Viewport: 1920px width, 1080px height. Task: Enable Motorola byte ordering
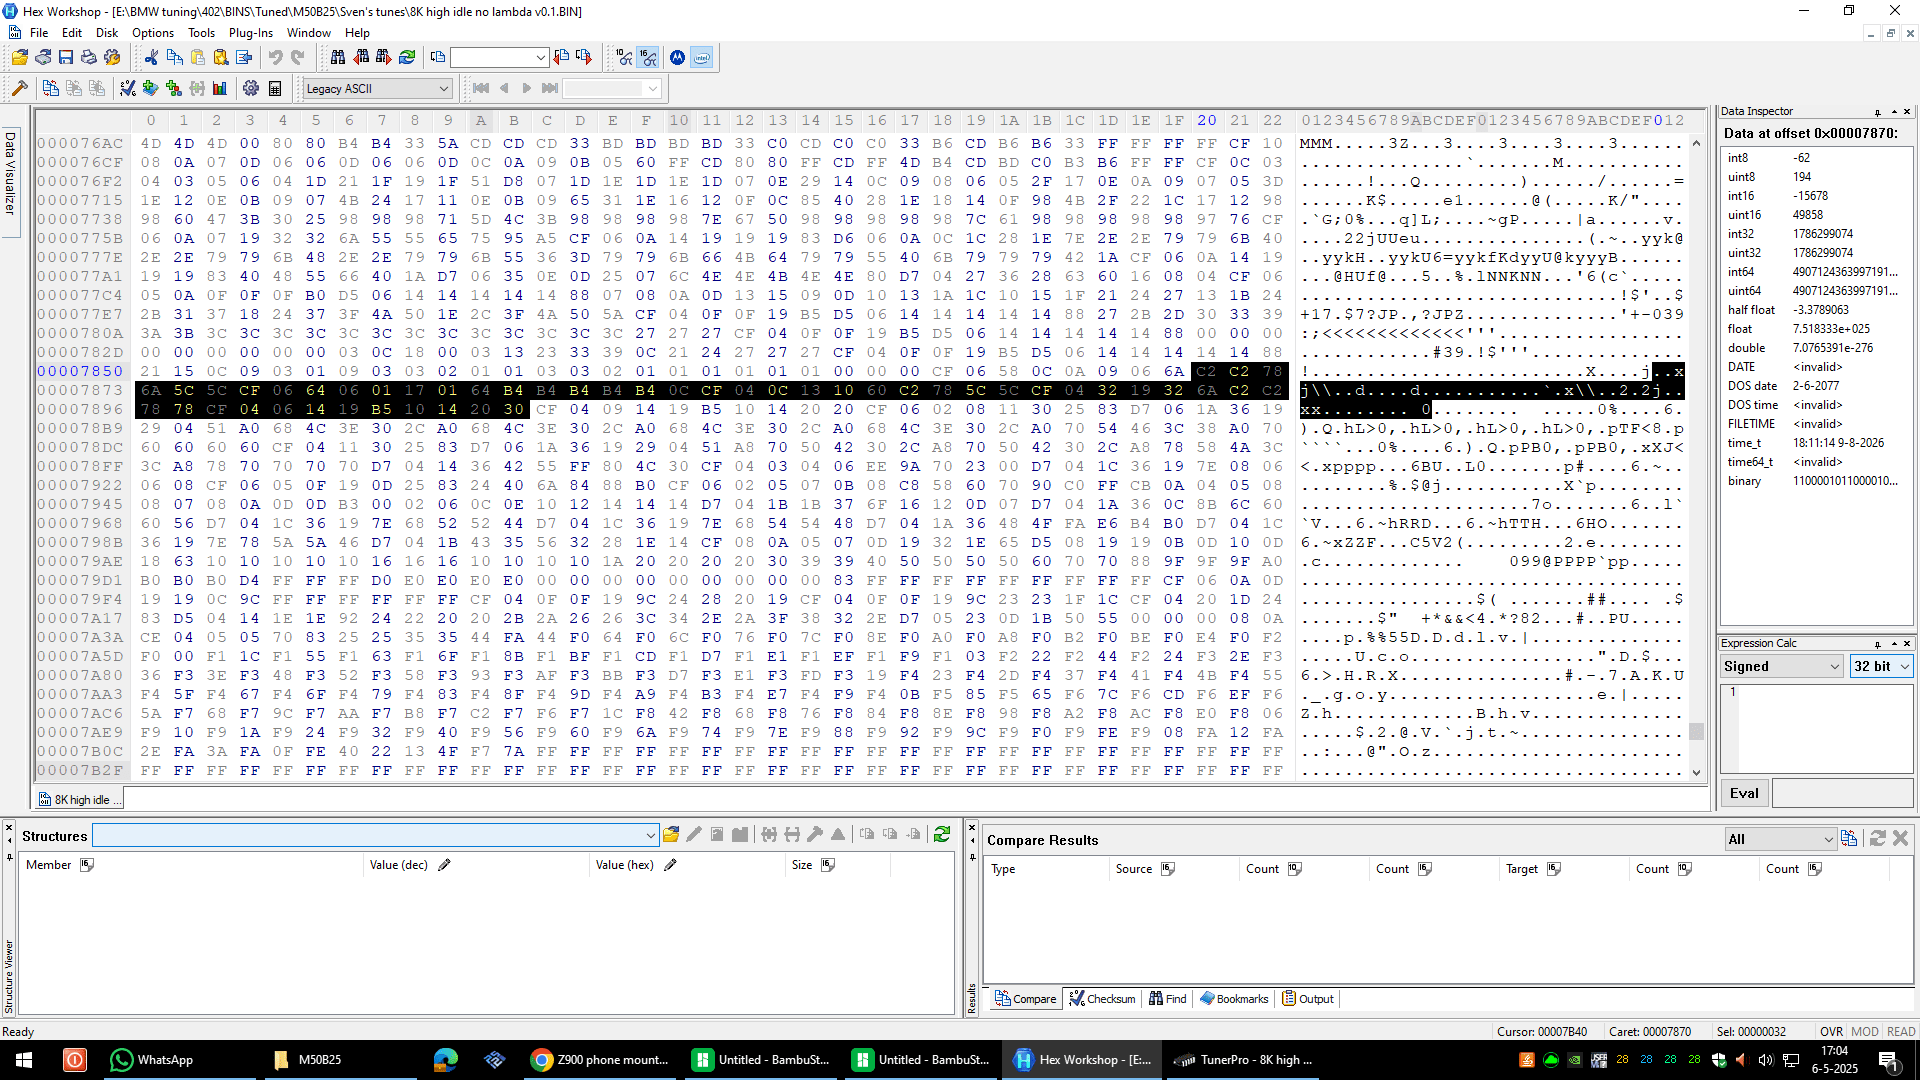(678, 57)
